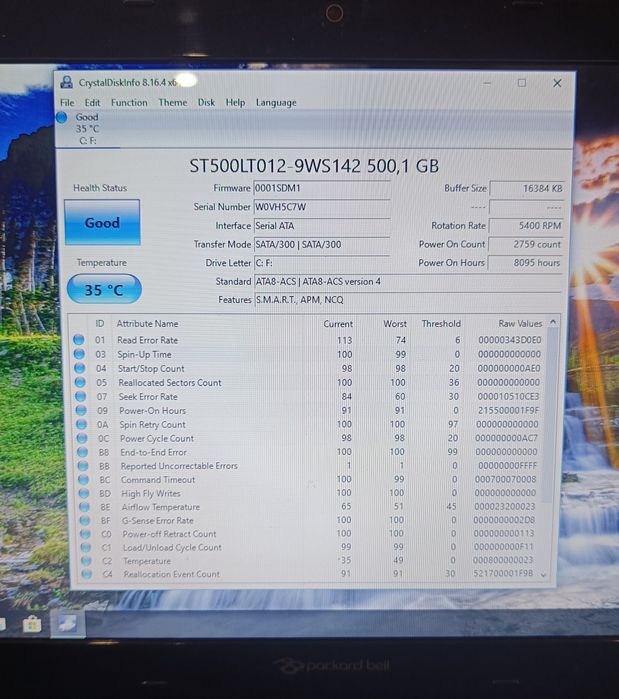
Task: Click the Interface field Serial ATA
Action: click(x=322, y=226)
